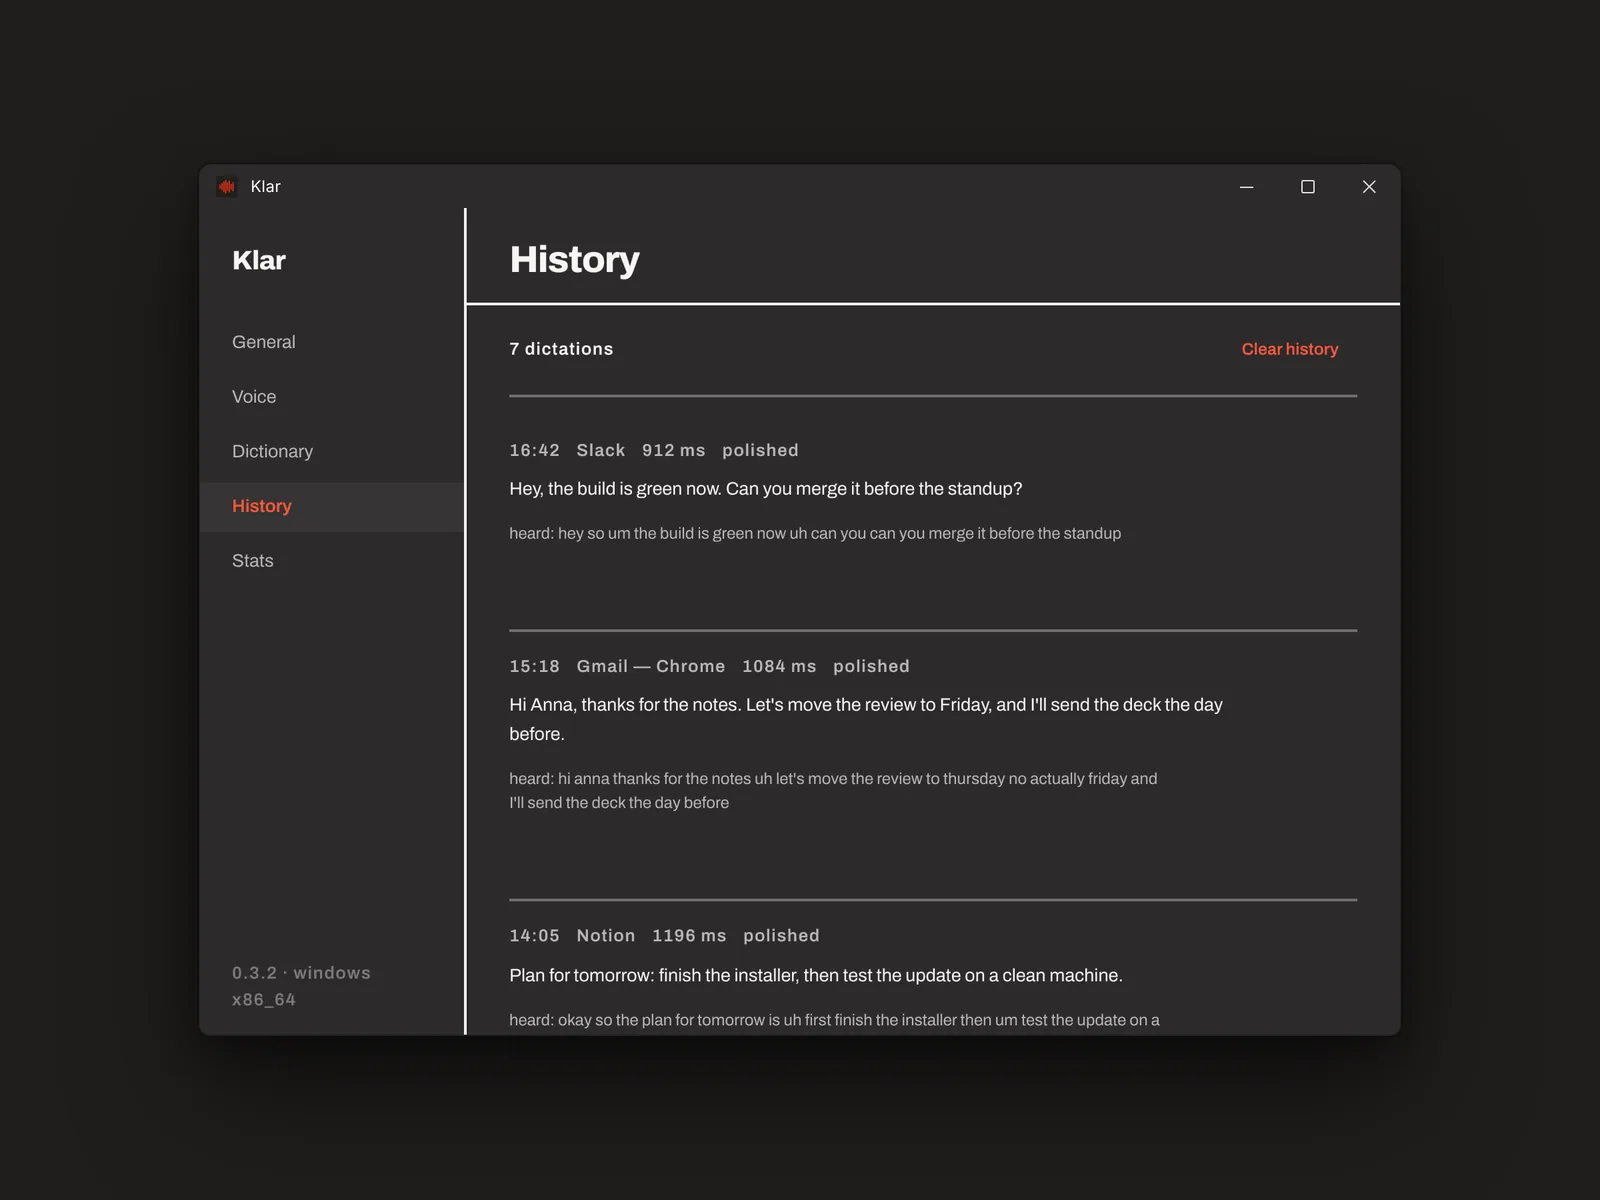Viewport: 1600px width, 1200px height.
Task: Select the 'Plan for tomorrow' dictation text
Action: pos(816,976)
